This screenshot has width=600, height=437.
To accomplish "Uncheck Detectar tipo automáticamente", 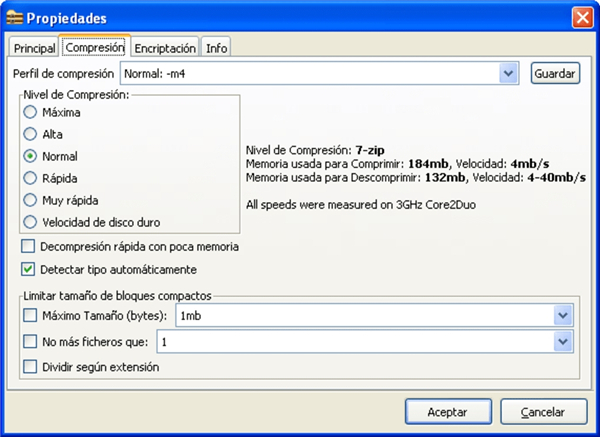I will click(28, 269).
